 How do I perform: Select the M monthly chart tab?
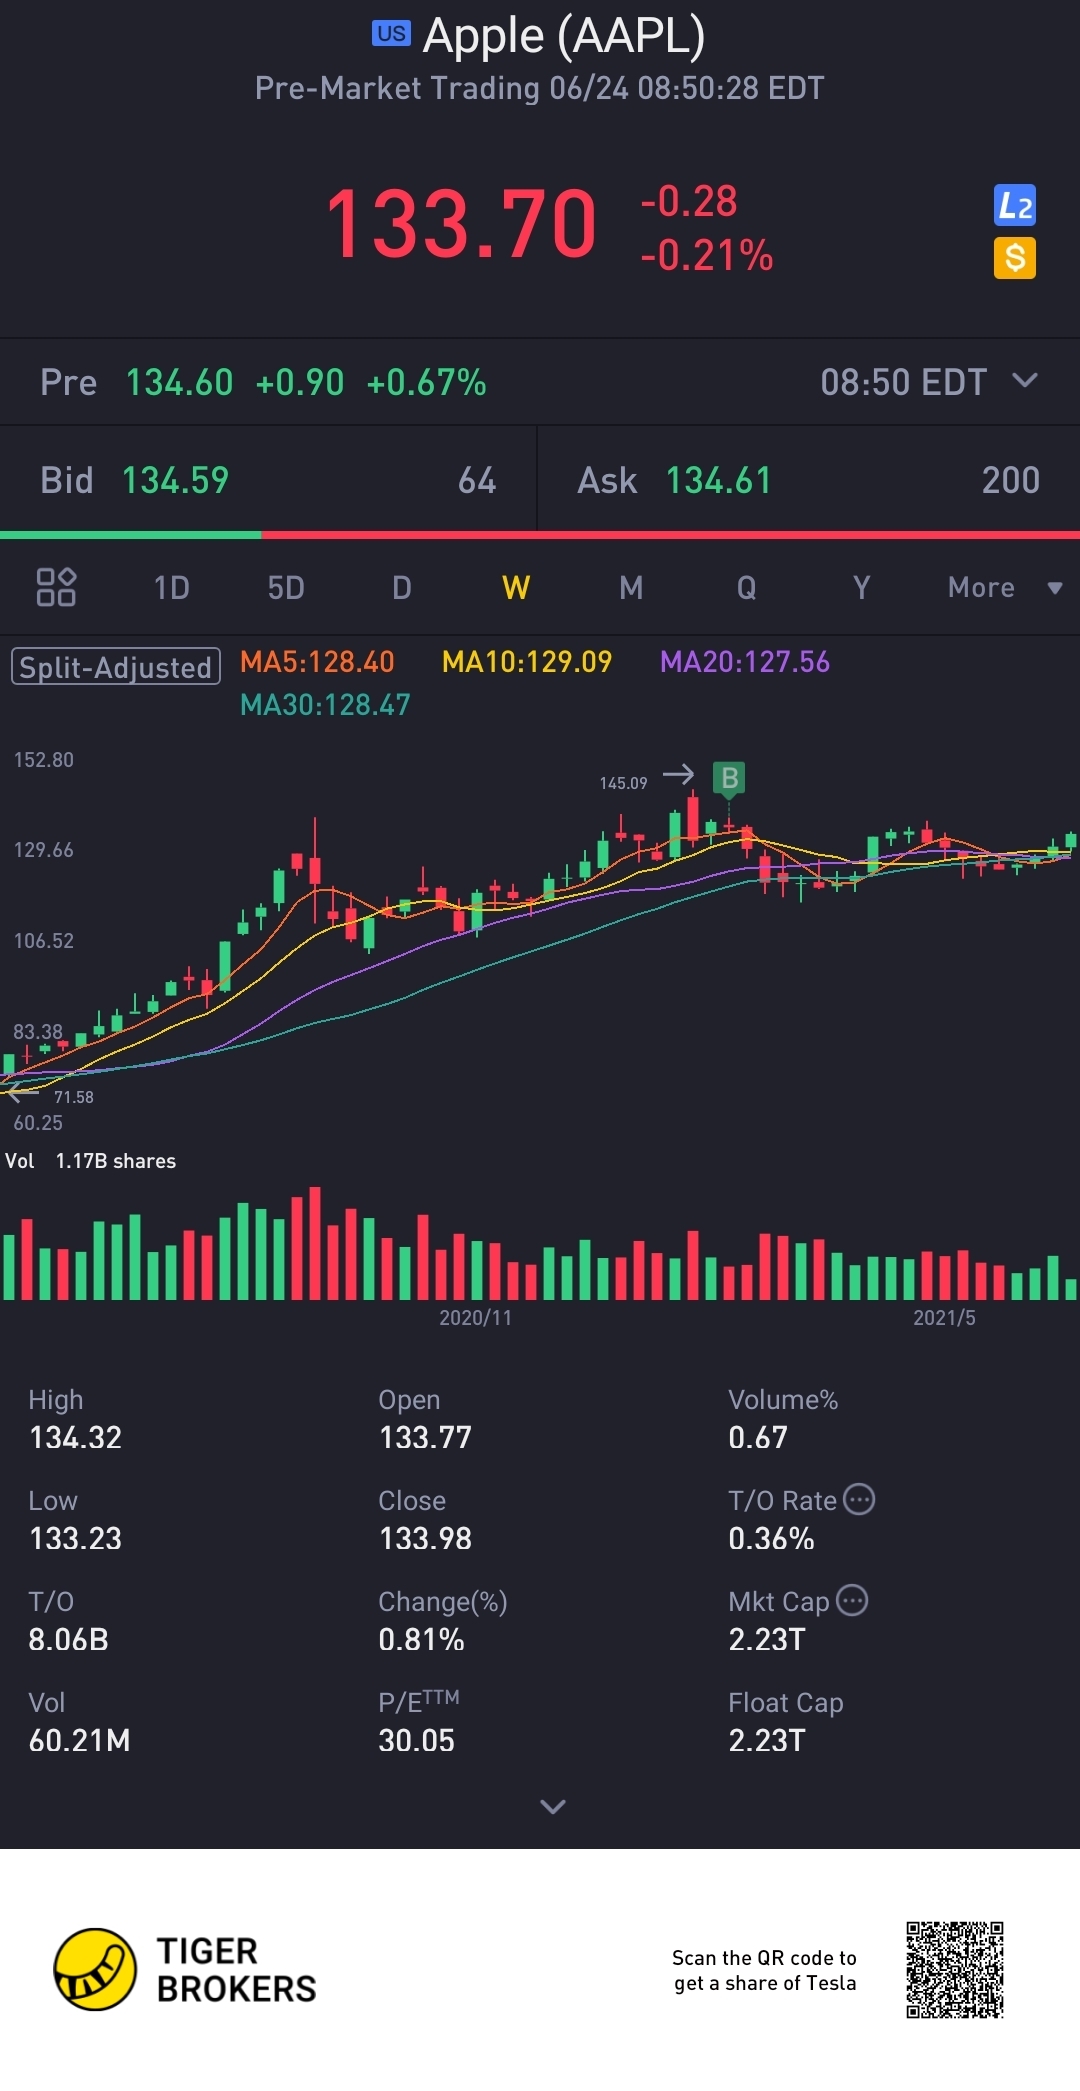pyautogui.click(x=631, y=587)
